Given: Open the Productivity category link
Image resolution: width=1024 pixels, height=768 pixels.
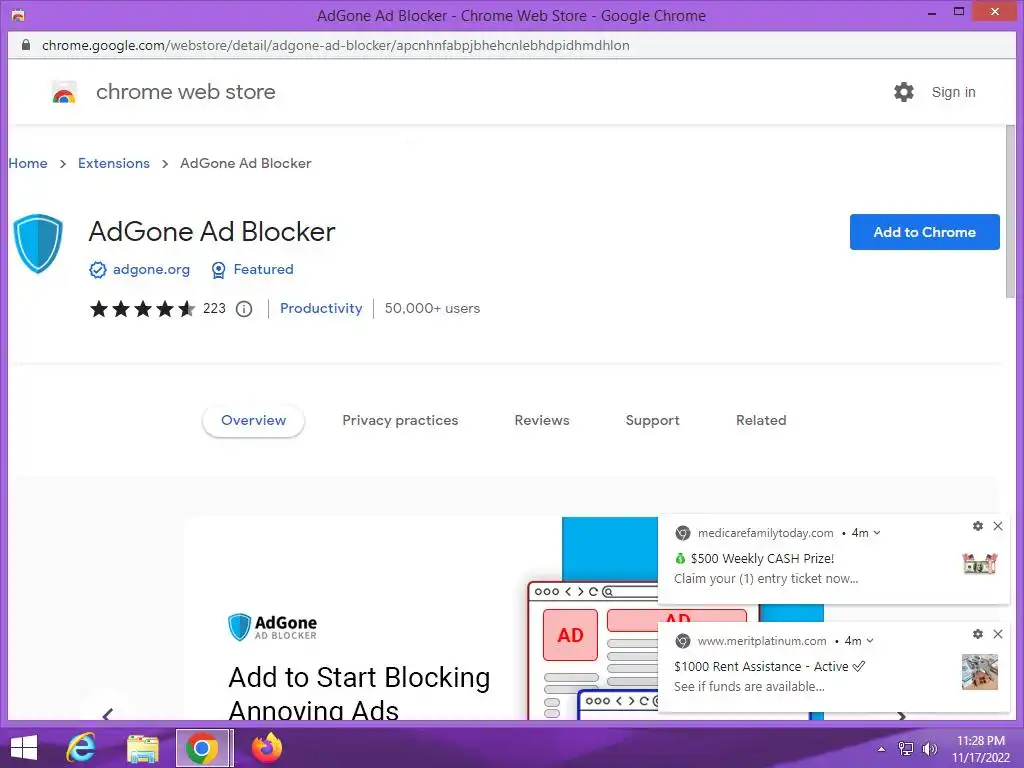Looking at the screenshot, I should (x=321, y=308).
